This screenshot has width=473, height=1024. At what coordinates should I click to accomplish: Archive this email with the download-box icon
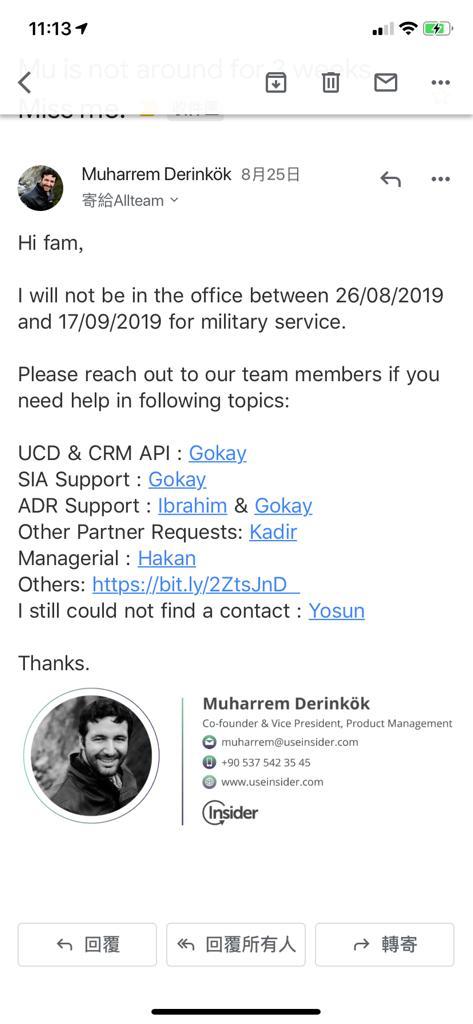276,82
